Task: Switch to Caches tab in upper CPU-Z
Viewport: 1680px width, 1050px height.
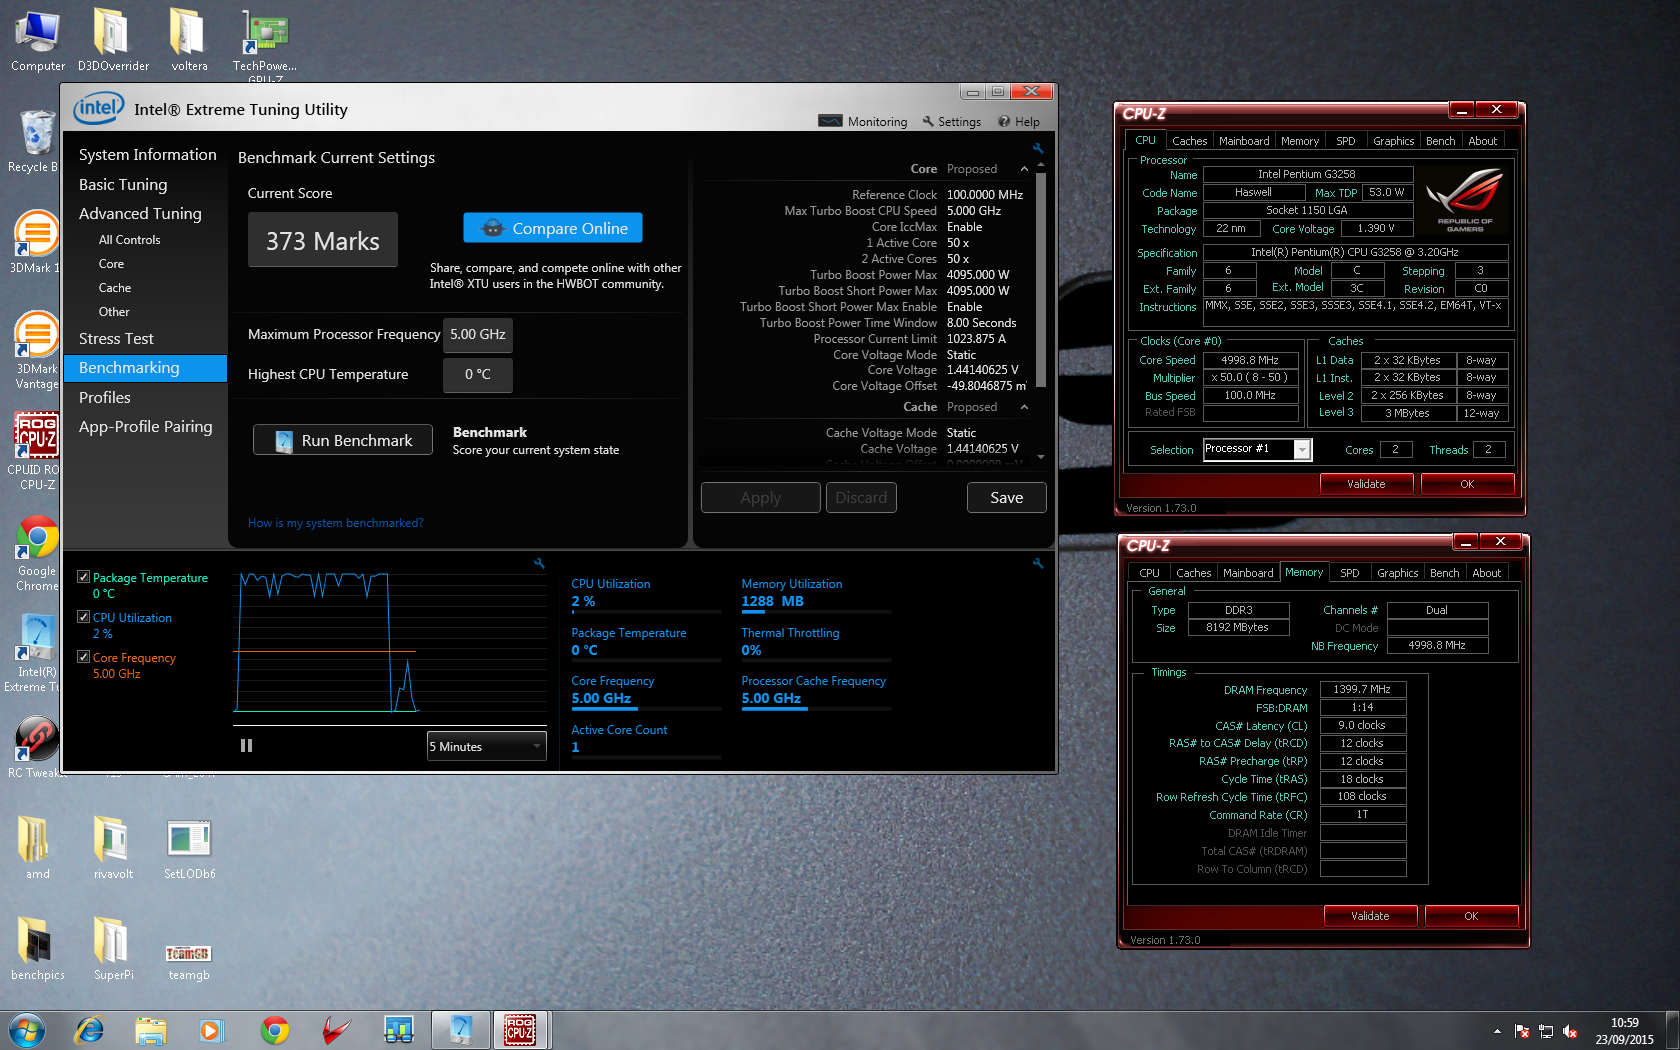Action: 1189,141
